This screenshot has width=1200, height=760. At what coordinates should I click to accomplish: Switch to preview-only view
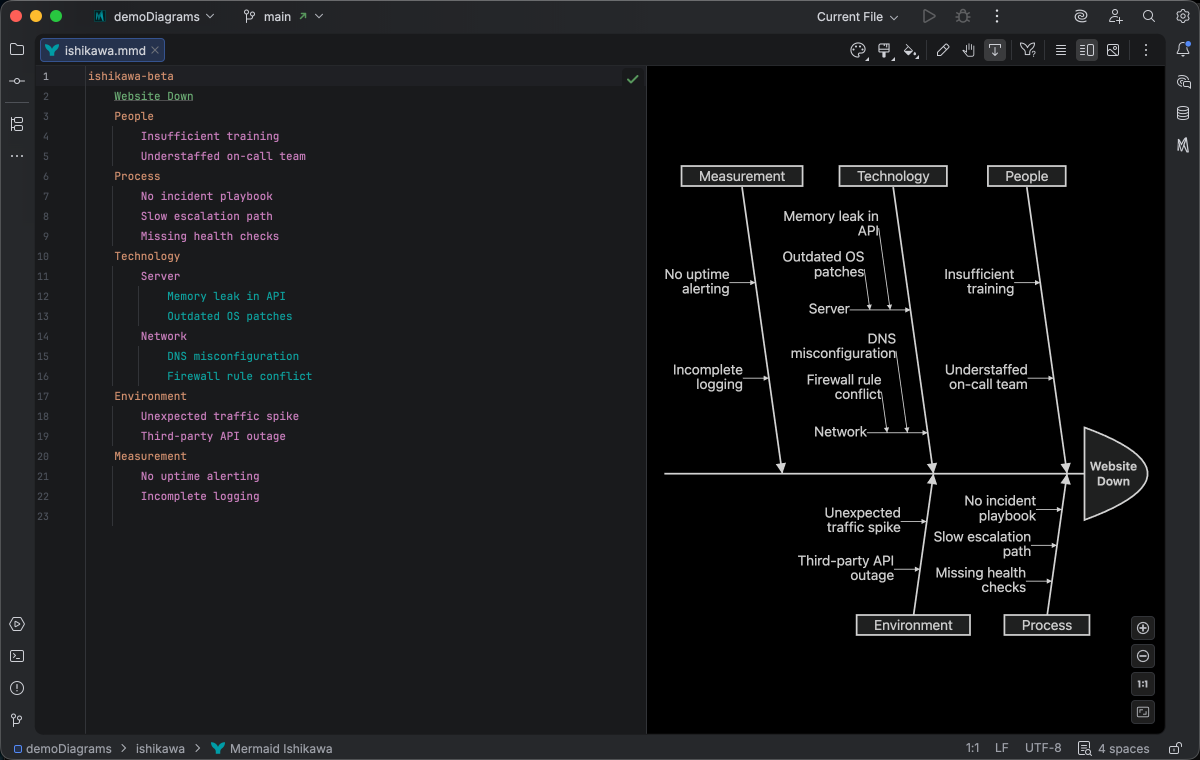pyautogui.click(x=1113, y=50)
